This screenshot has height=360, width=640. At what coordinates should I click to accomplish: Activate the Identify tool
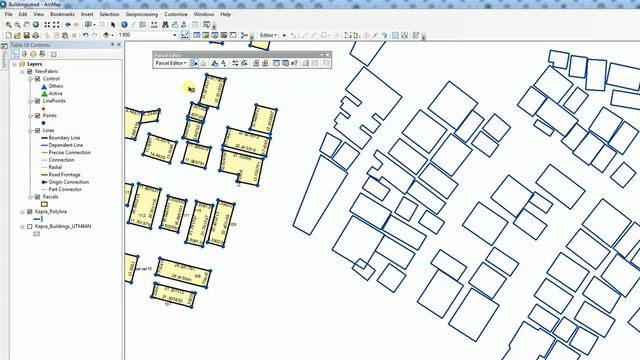[124, 25]
